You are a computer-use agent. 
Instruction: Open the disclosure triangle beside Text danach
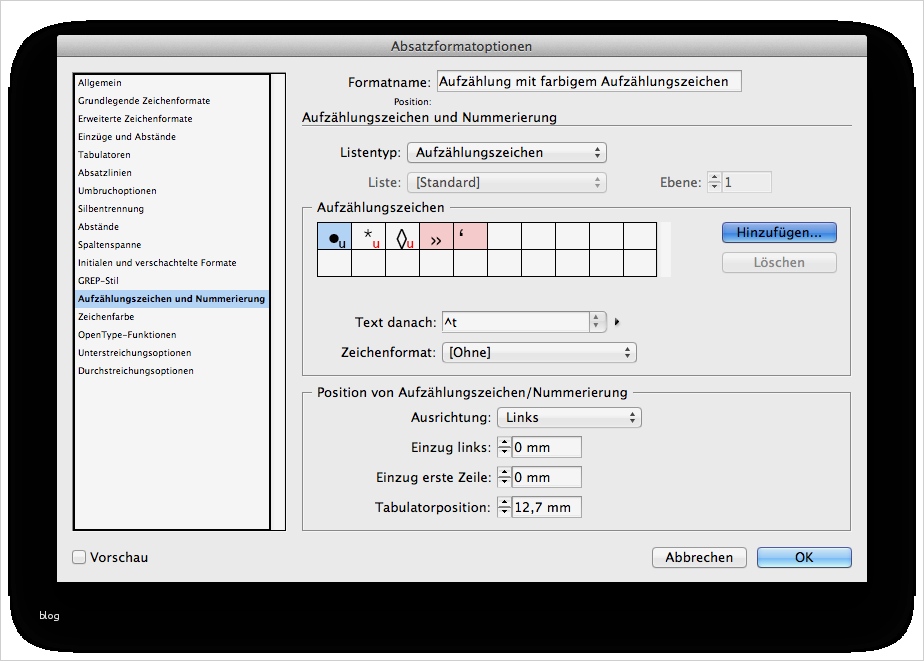coord(617,322)
